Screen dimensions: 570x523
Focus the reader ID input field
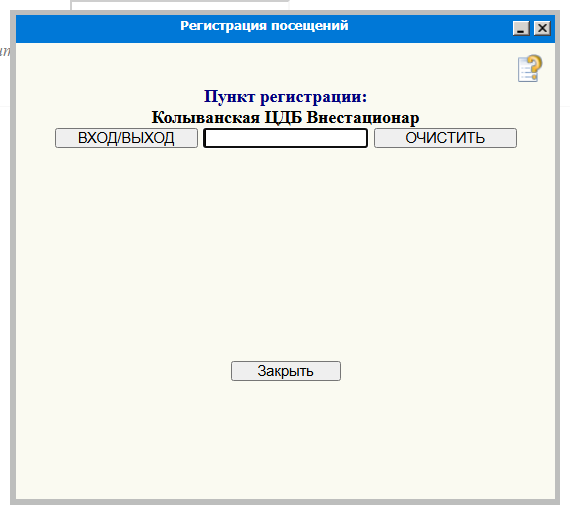pos(285,138)
